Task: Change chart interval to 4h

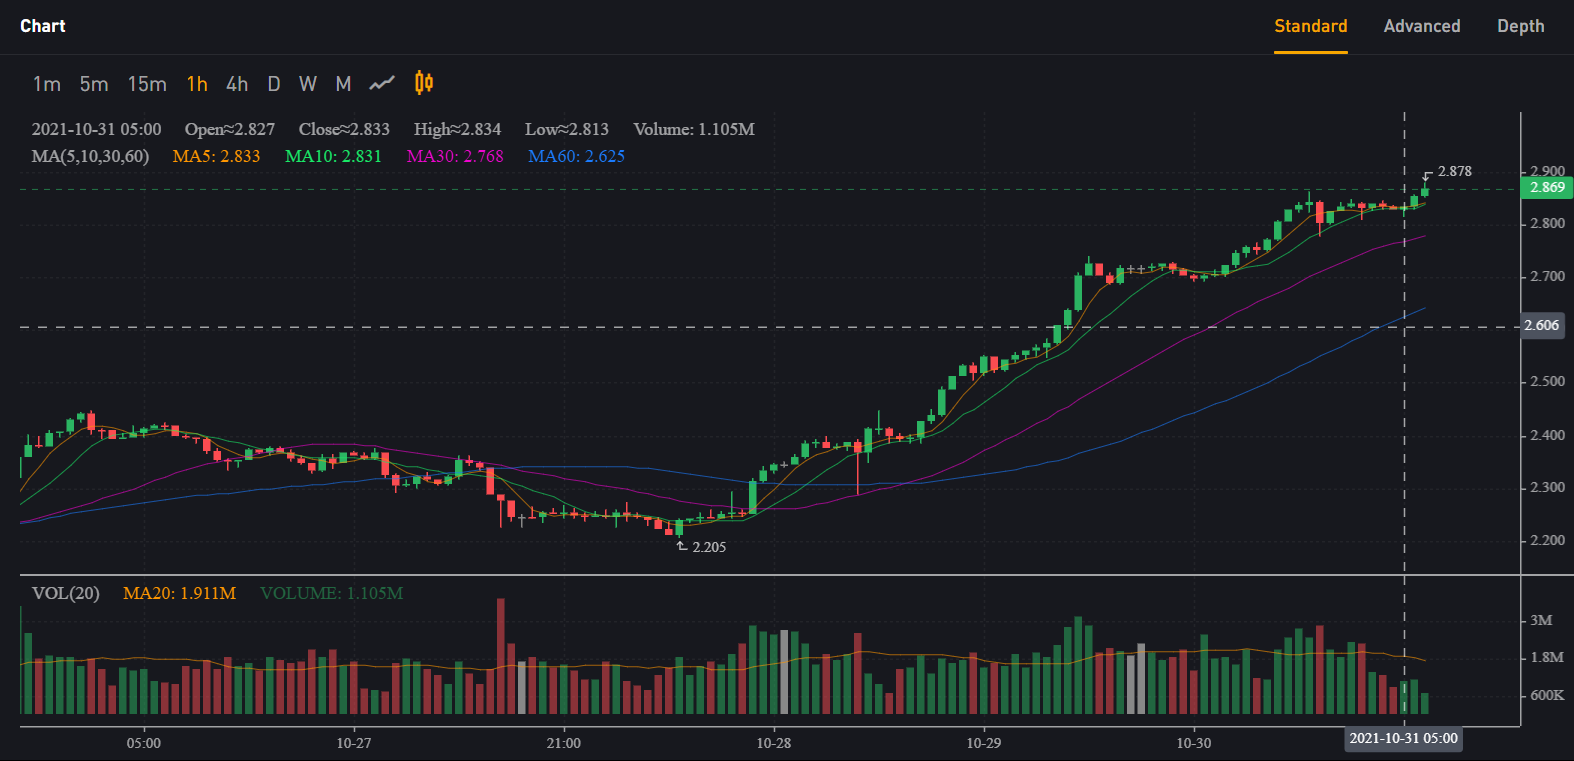Action: click(x=237, y=84)
